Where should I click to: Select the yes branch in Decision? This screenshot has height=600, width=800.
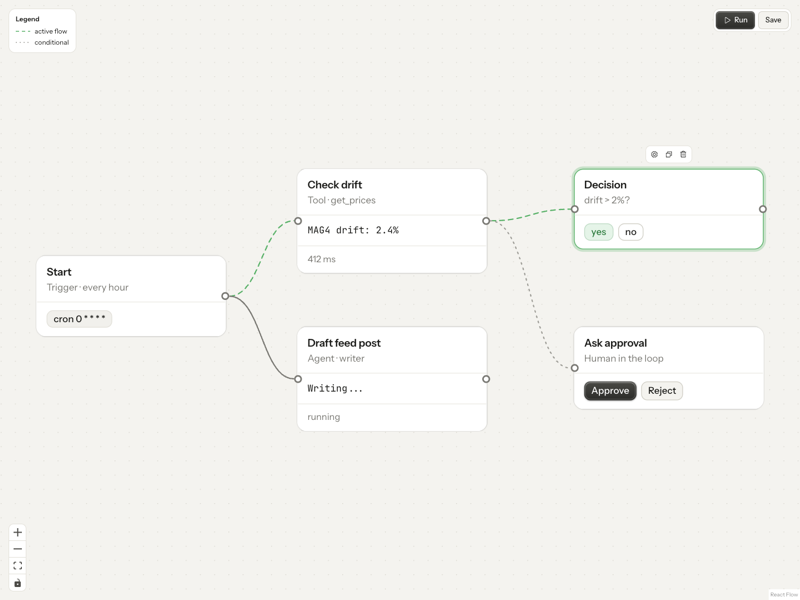tap(598, 232)
